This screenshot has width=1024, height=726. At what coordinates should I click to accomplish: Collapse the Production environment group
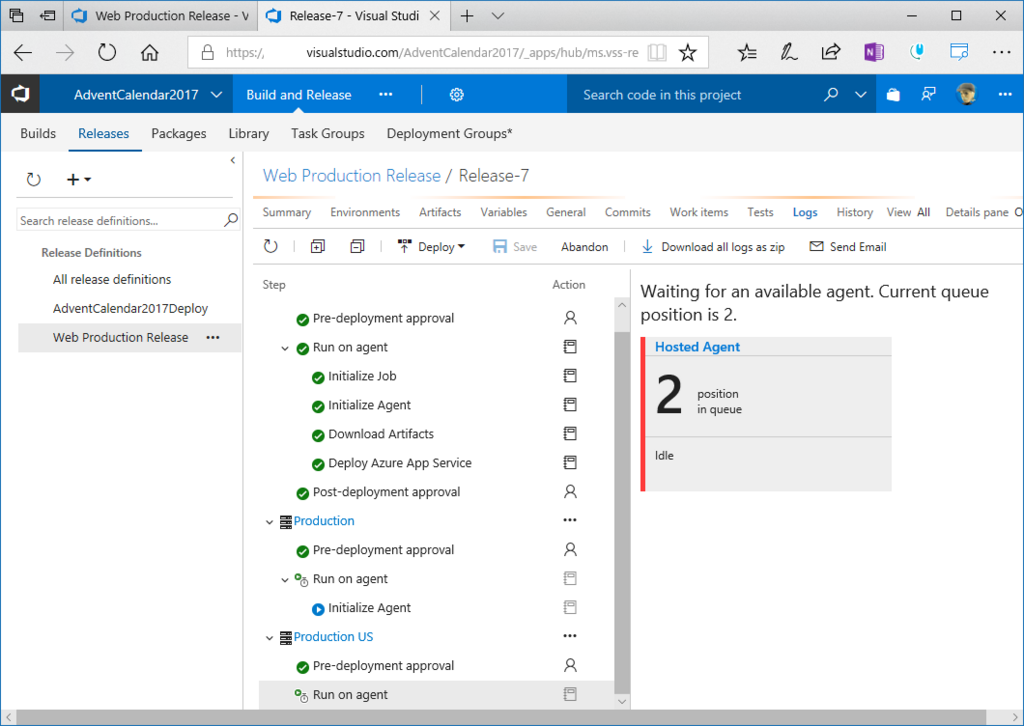[269, 522]
